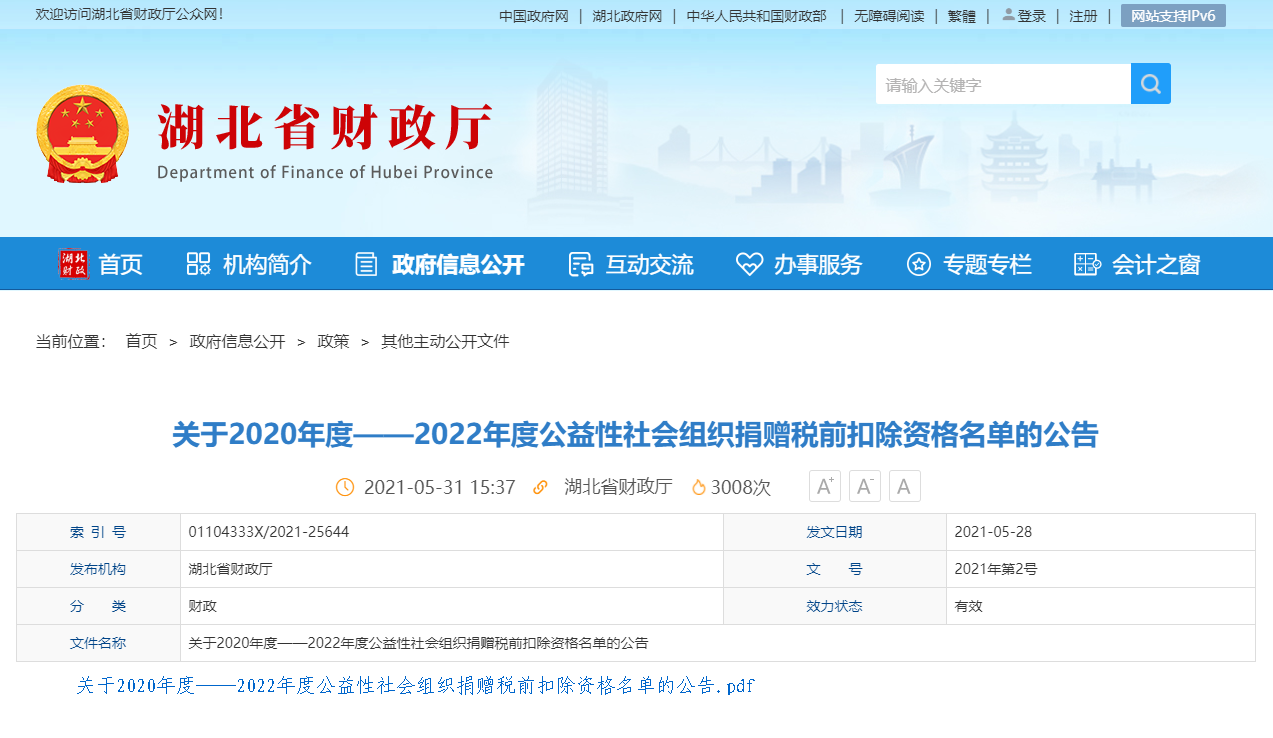This screenshot has height=738, width=1273.
Task: Open the announcement PDF attachment link
Action: coord(415,686)
